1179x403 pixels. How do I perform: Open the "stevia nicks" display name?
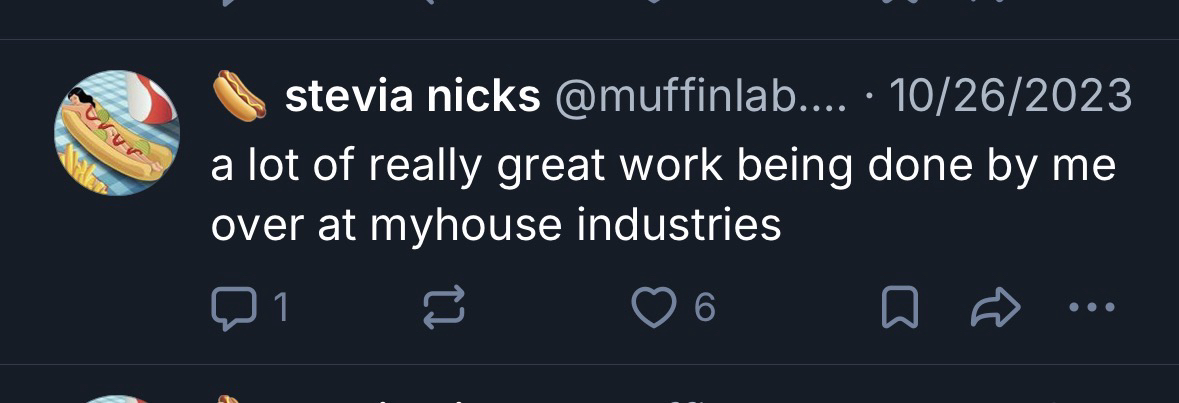[412, 96]
